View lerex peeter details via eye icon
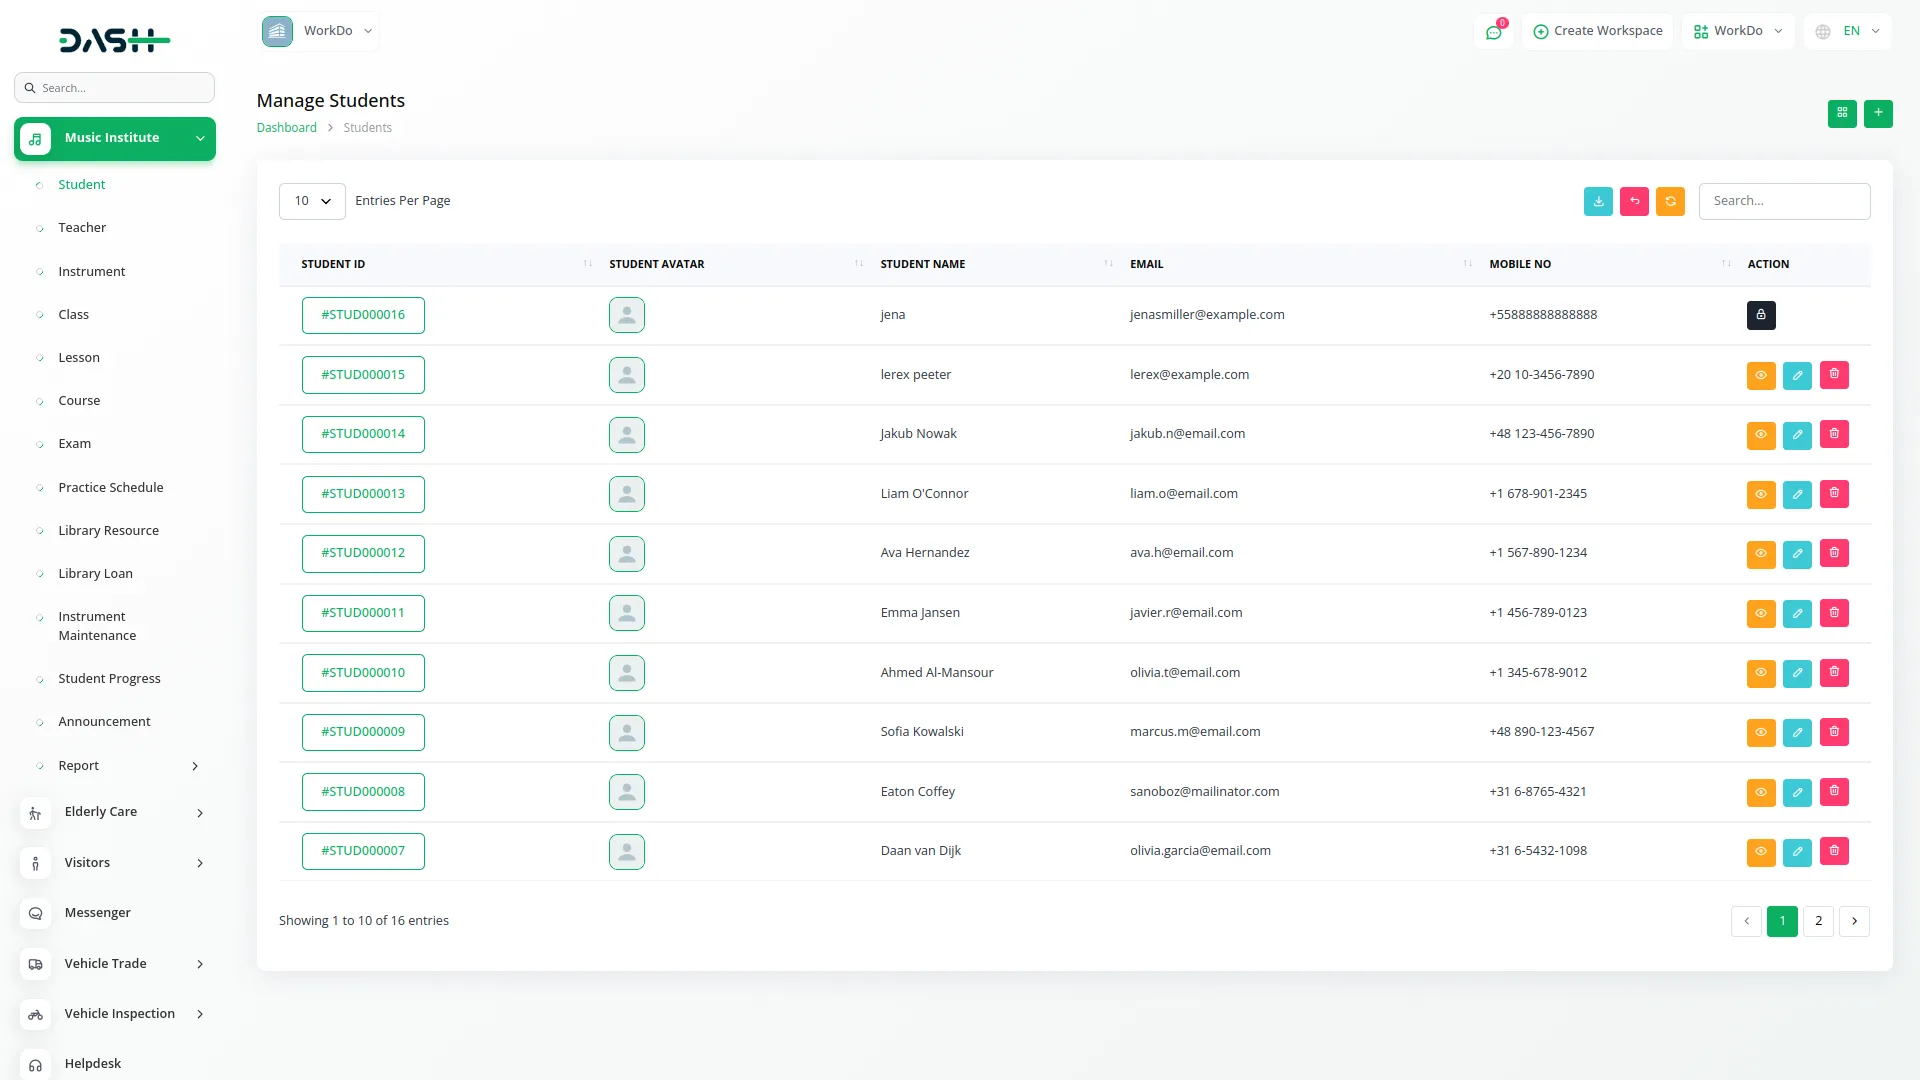The width and height of the screenshot is (1920, 1080). click(1760, 375)
